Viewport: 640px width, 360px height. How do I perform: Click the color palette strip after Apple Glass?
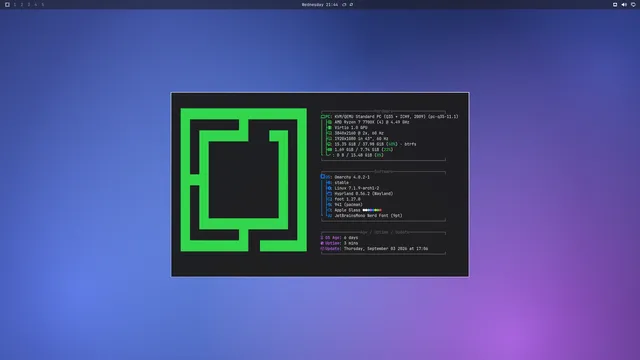tap(372, 210)
